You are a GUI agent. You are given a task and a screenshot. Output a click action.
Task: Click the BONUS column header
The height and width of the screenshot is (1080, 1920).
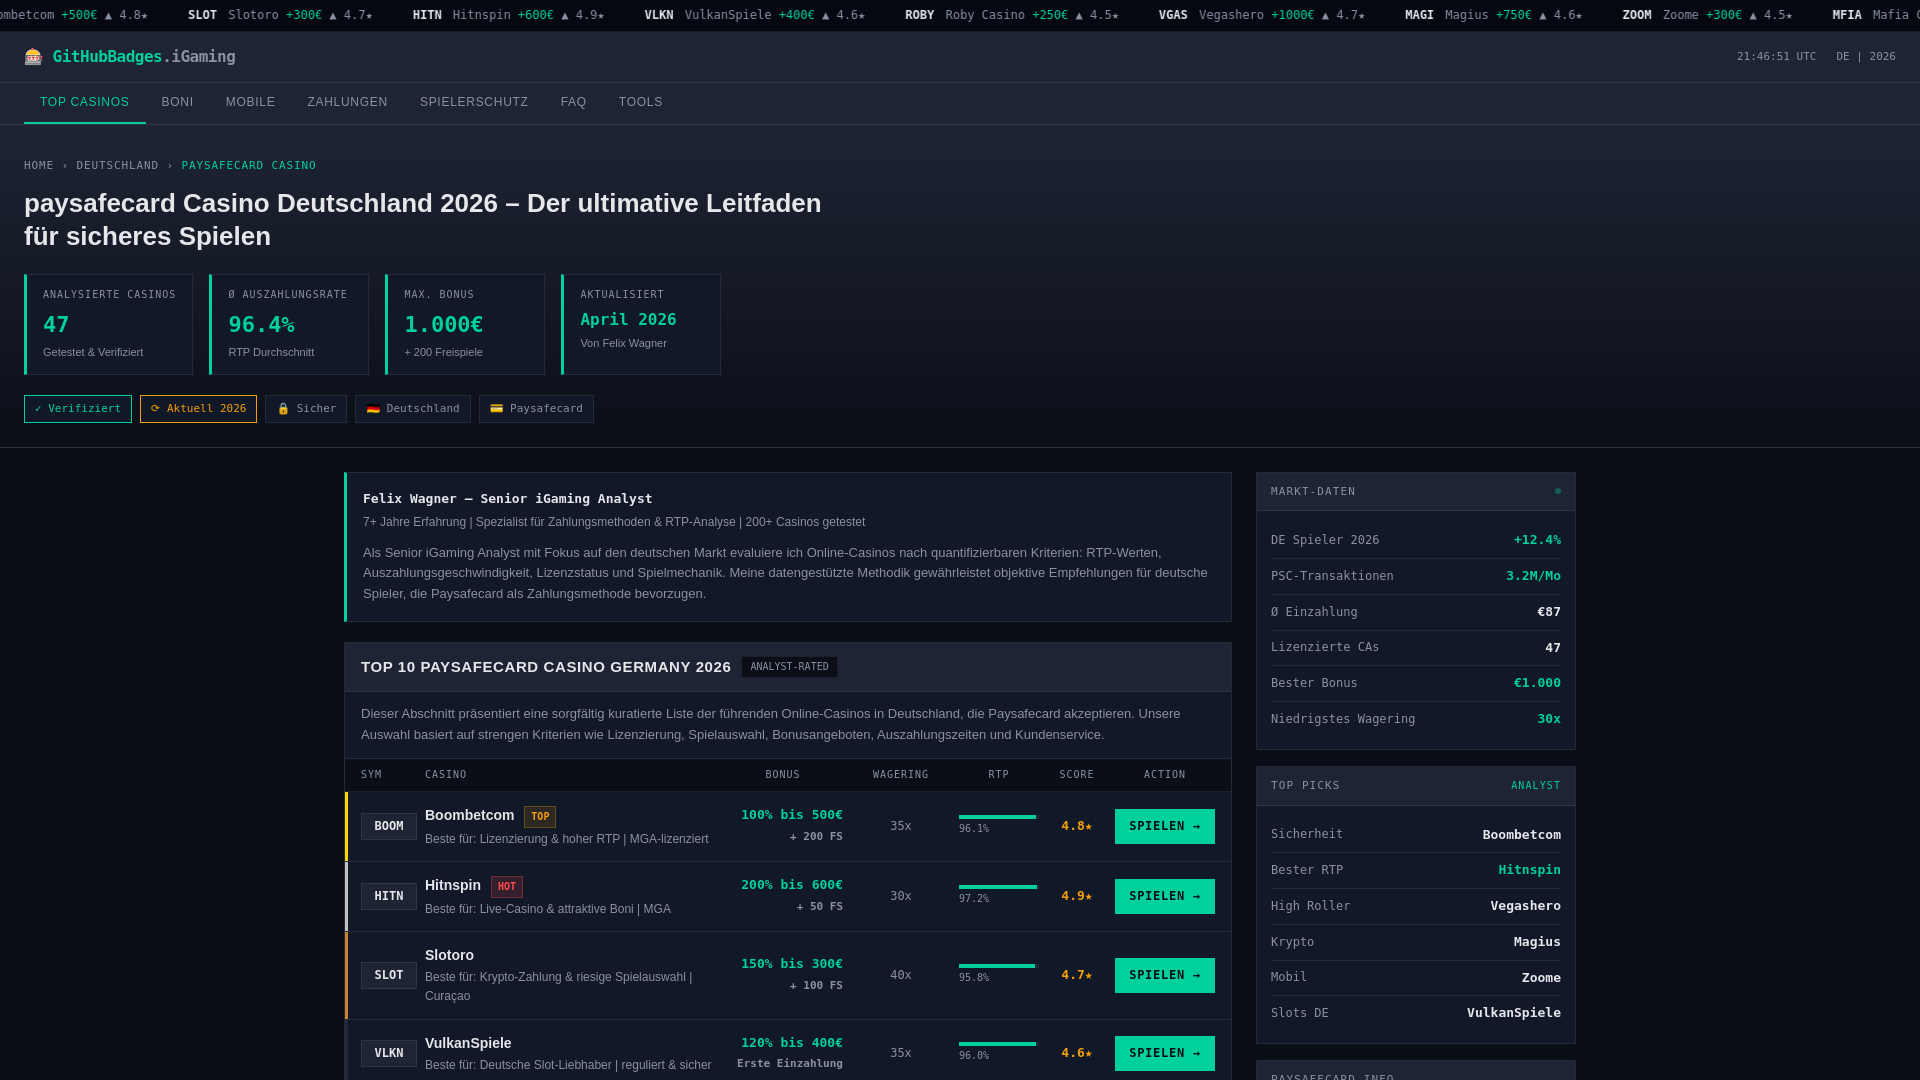coord(782,775)
